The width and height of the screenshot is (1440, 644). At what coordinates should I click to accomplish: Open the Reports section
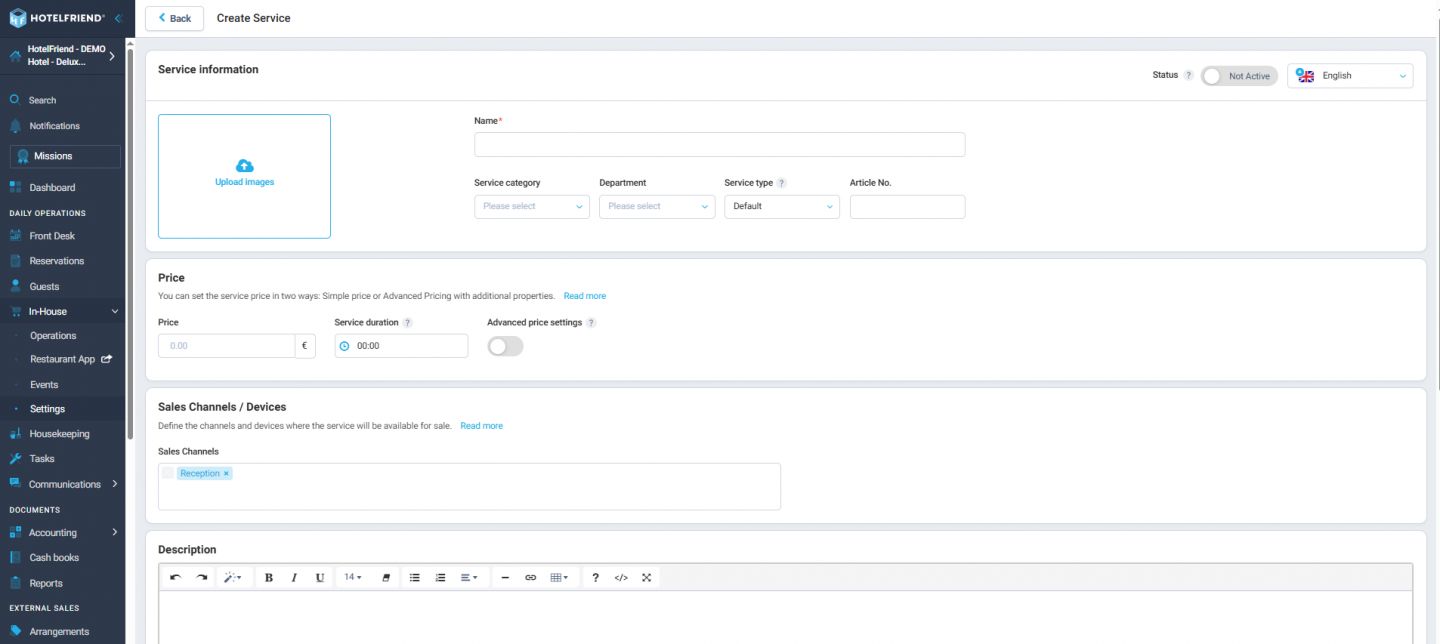47,582
